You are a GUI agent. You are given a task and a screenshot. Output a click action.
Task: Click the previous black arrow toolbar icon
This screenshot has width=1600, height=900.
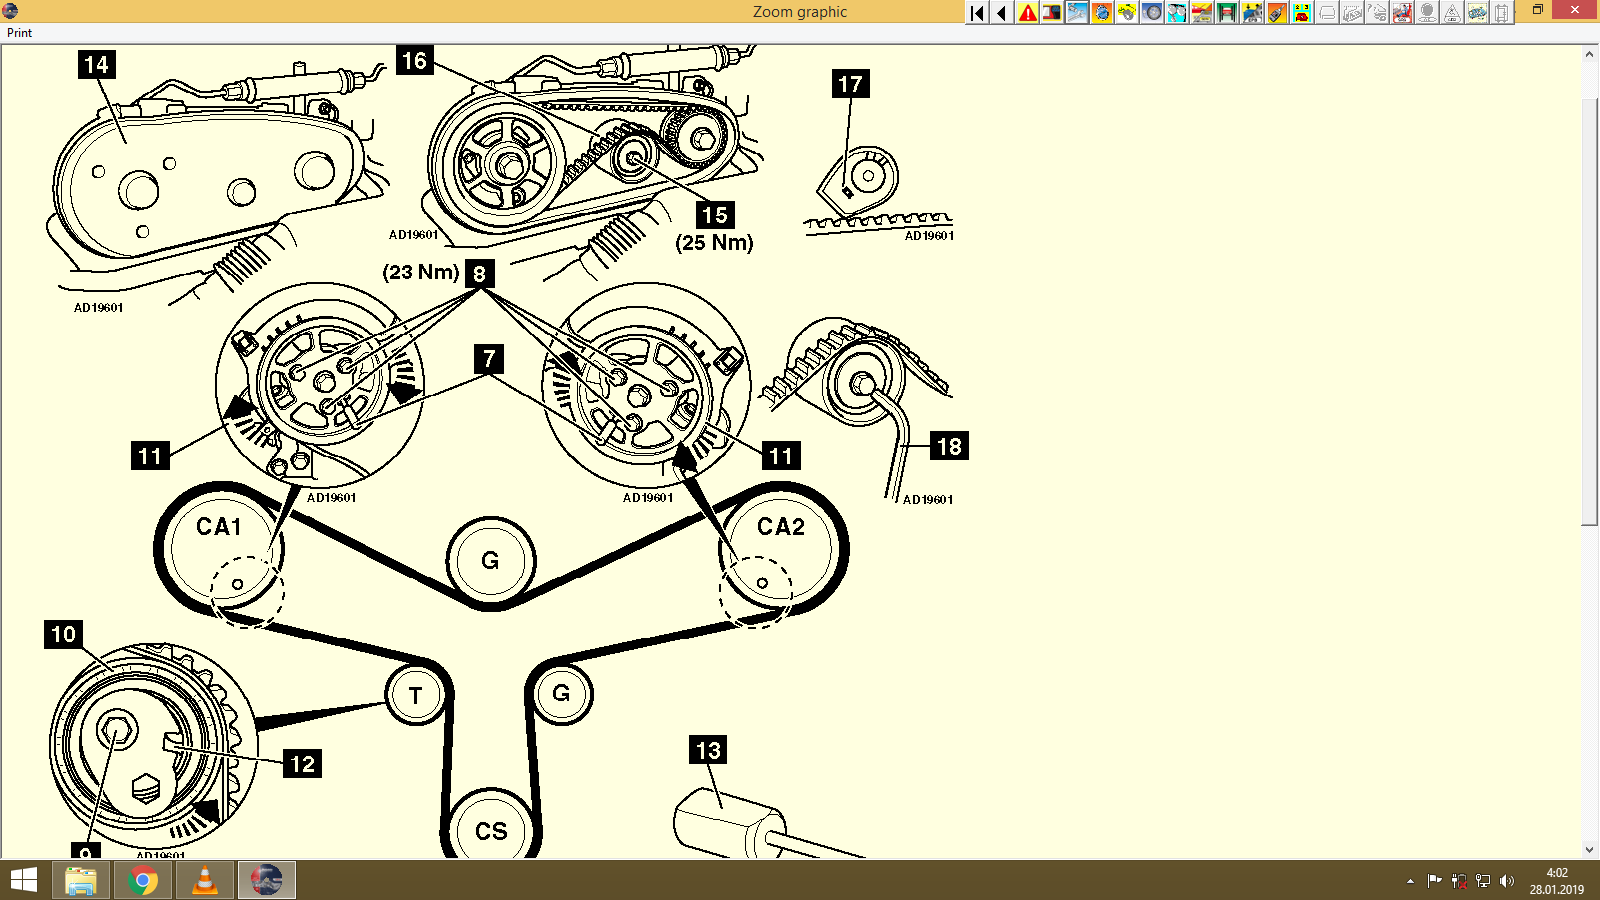pos(1000,13)
